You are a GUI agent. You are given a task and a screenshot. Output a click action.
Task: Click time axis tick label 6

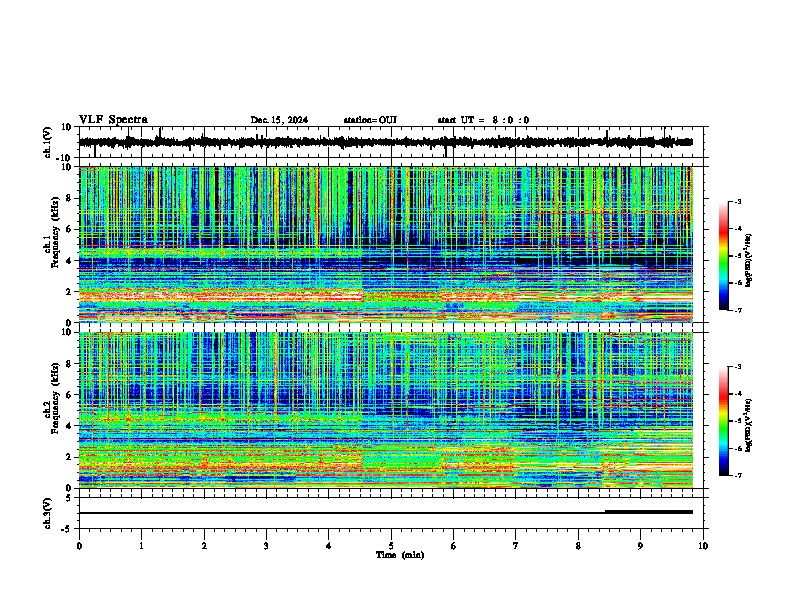pyautogui.click(x=454, y=546)
